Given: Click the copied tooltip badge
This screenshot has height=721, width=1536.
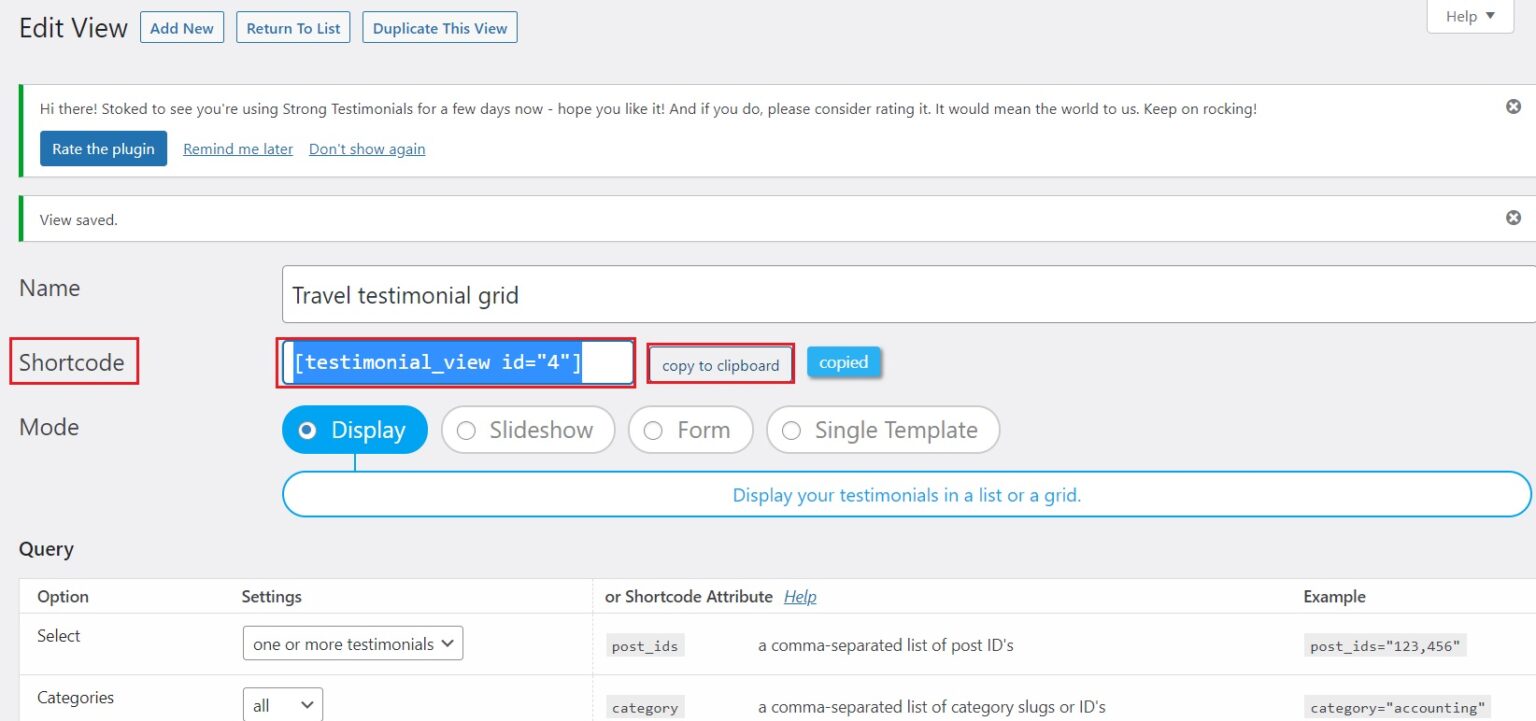Looking at the screenshot, I should [843, 363].
